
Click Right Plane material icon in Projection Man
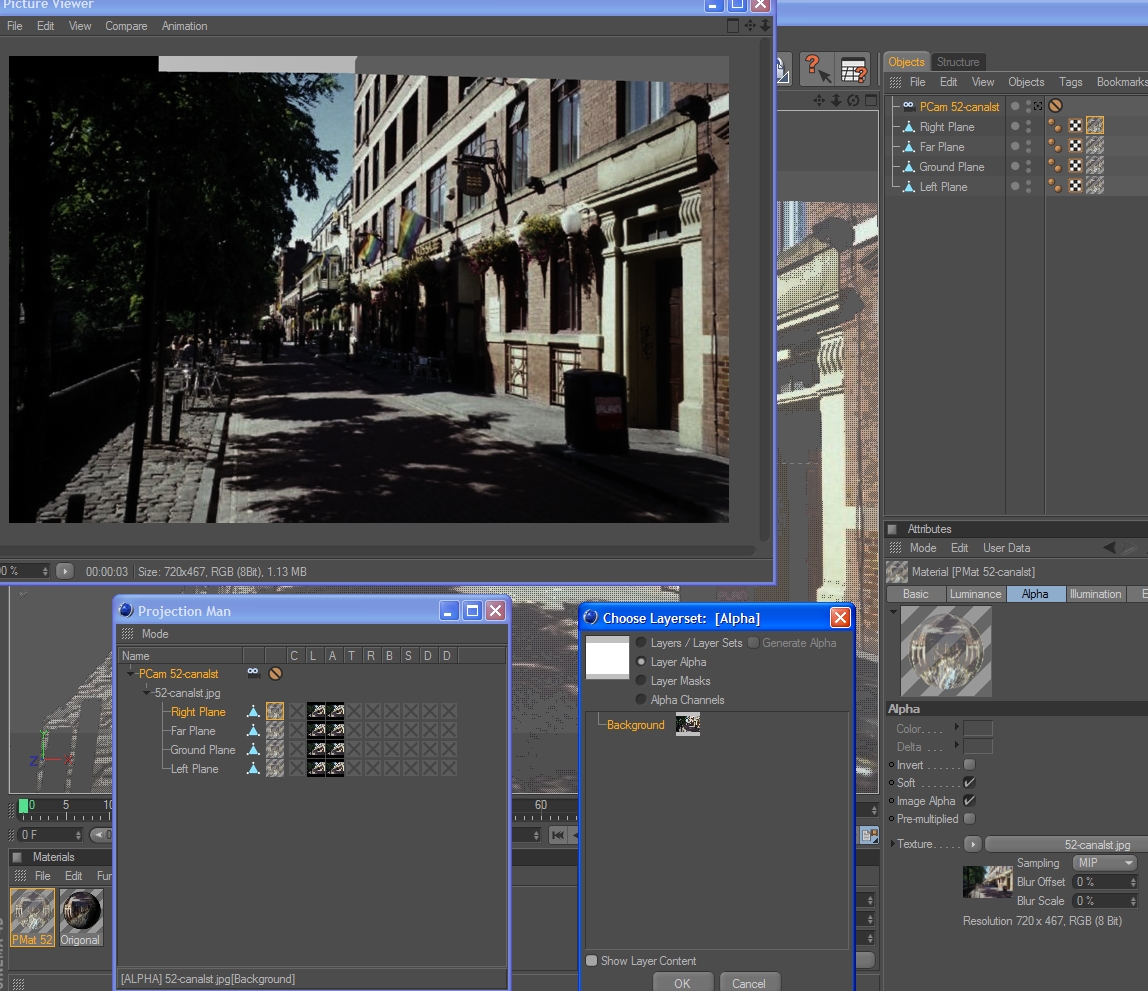275,712
